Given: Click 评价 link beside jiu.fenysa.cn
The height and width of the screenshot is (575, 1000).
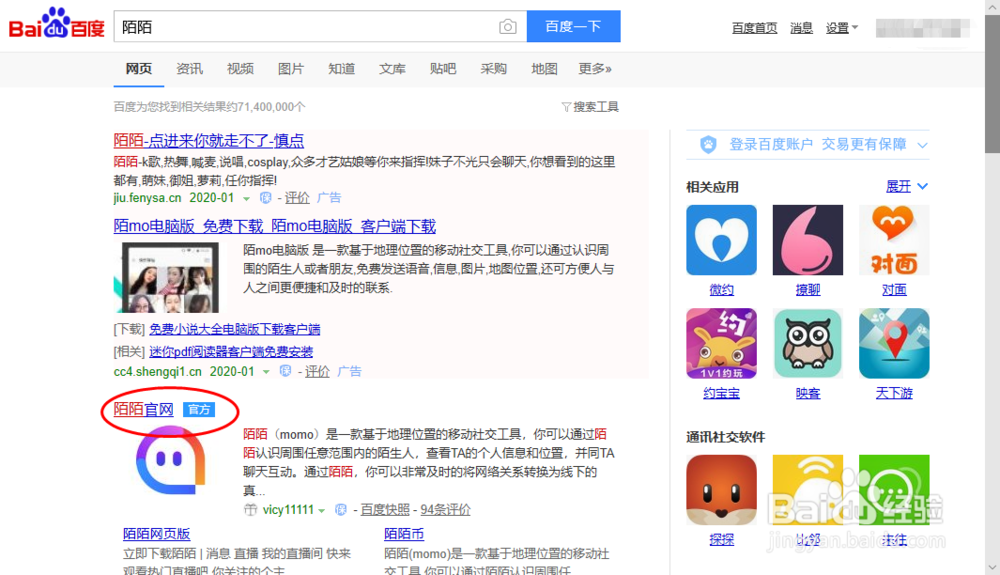Looking at the screenshot, I should pos(297,198).
